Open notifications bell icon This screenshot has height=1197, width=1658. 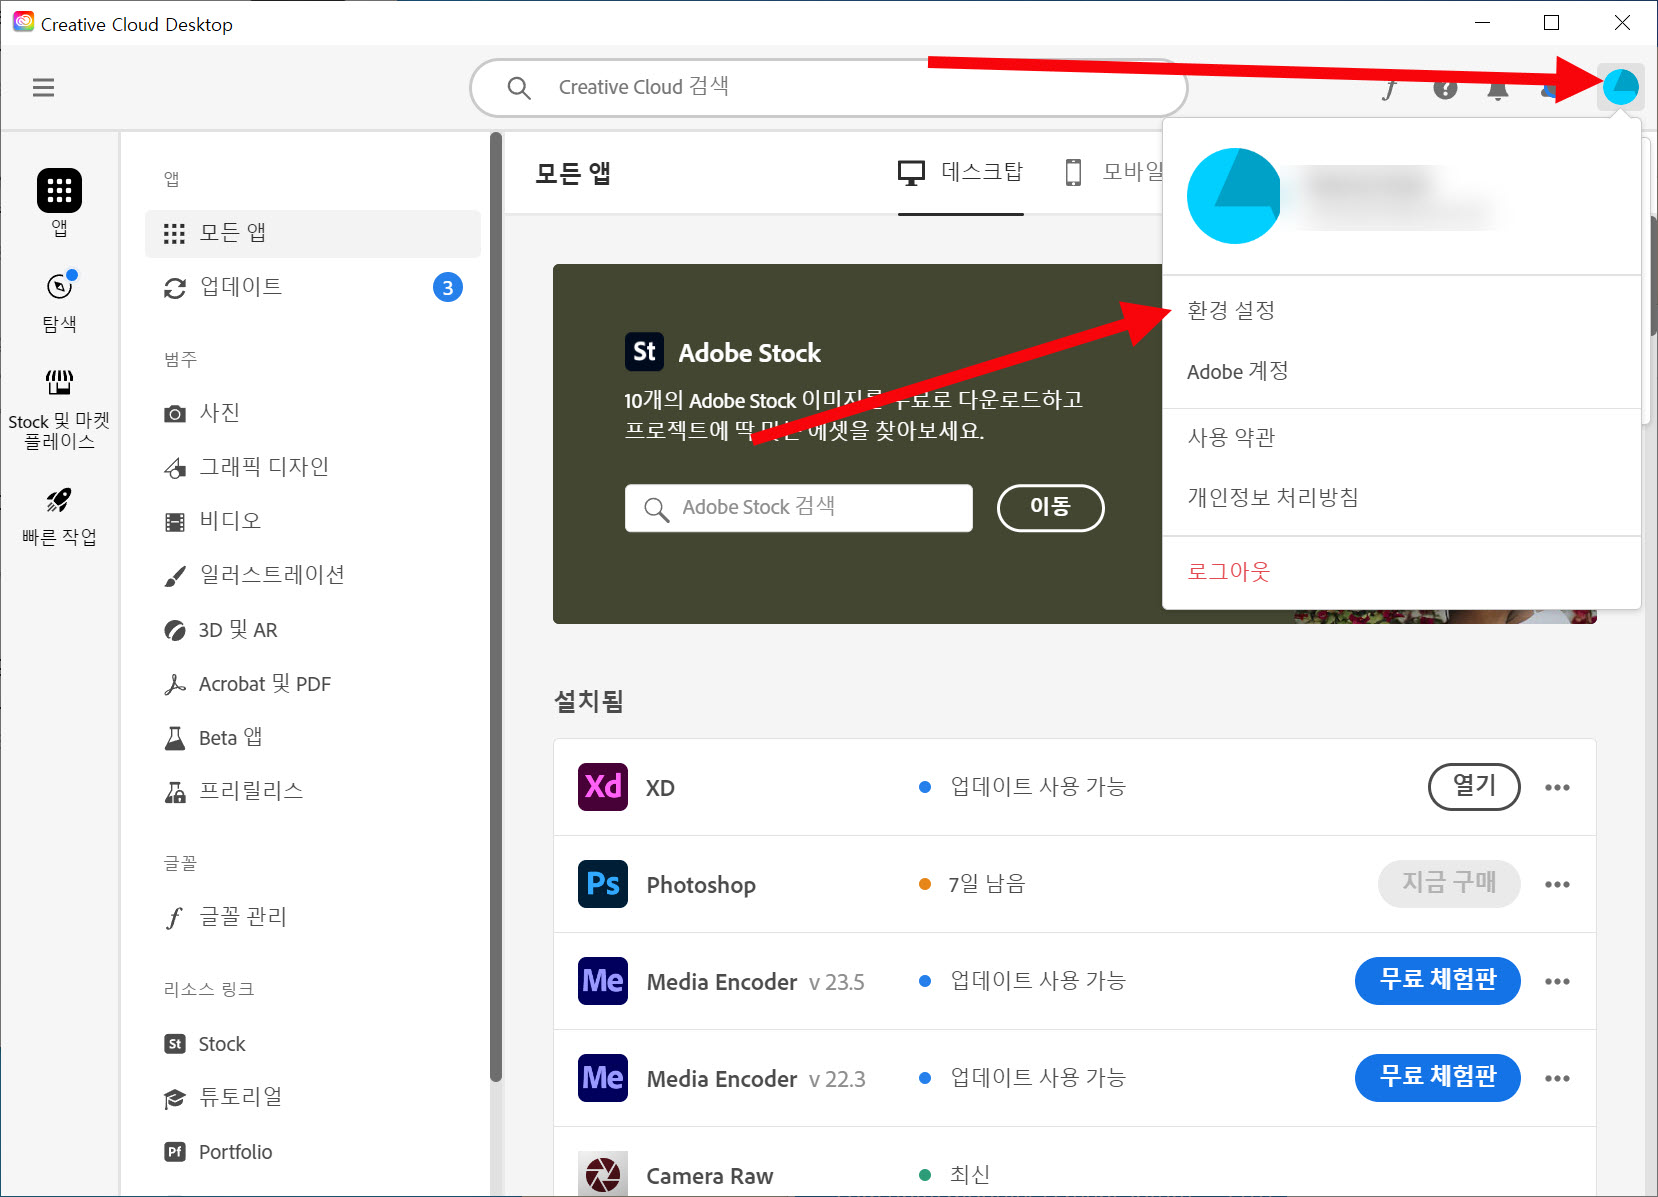pyautogui.click(x=1497, y=89)
